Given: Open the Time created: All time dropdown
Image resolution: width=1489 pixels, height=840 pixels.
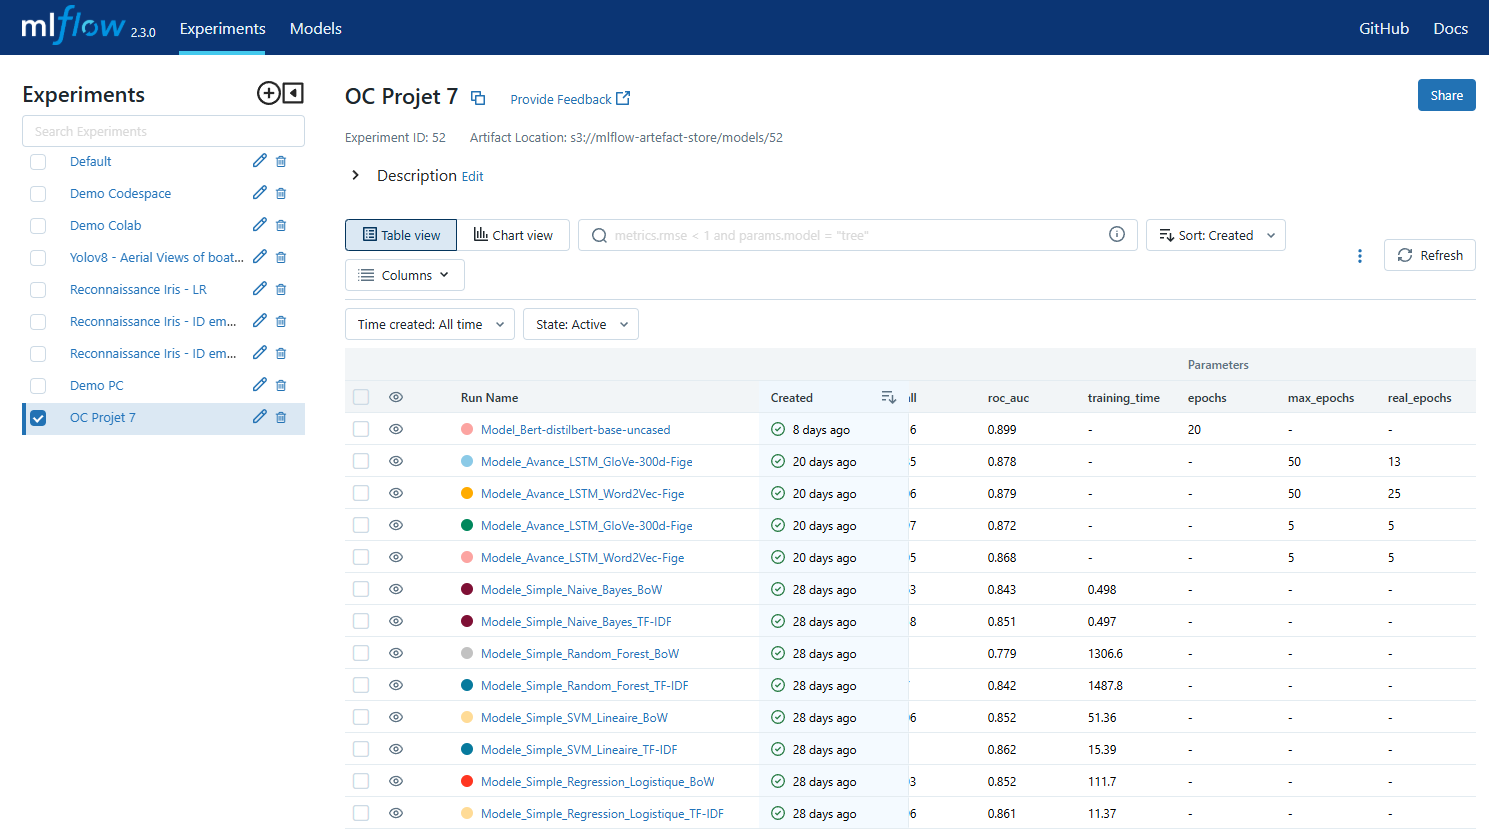Looking at the screenshot, I should (x=430, y=324).
